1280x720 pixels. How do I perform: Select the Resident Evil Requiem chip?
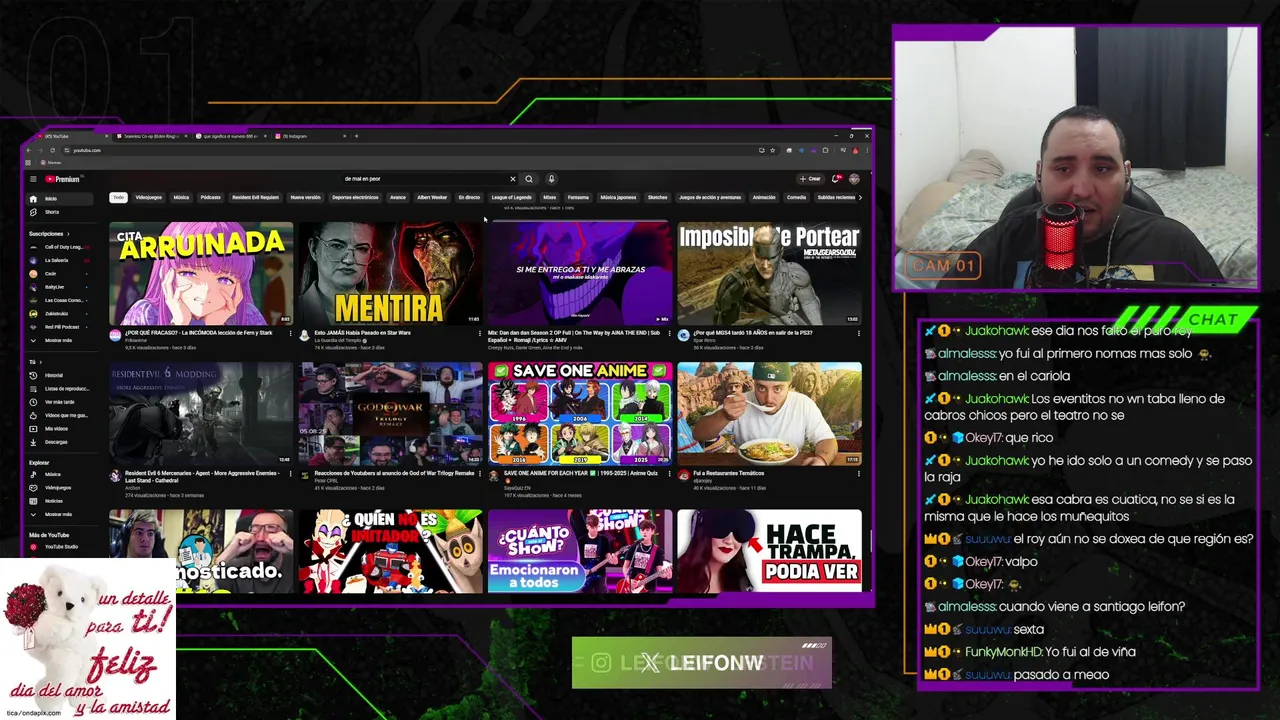(x=256, y=197)
